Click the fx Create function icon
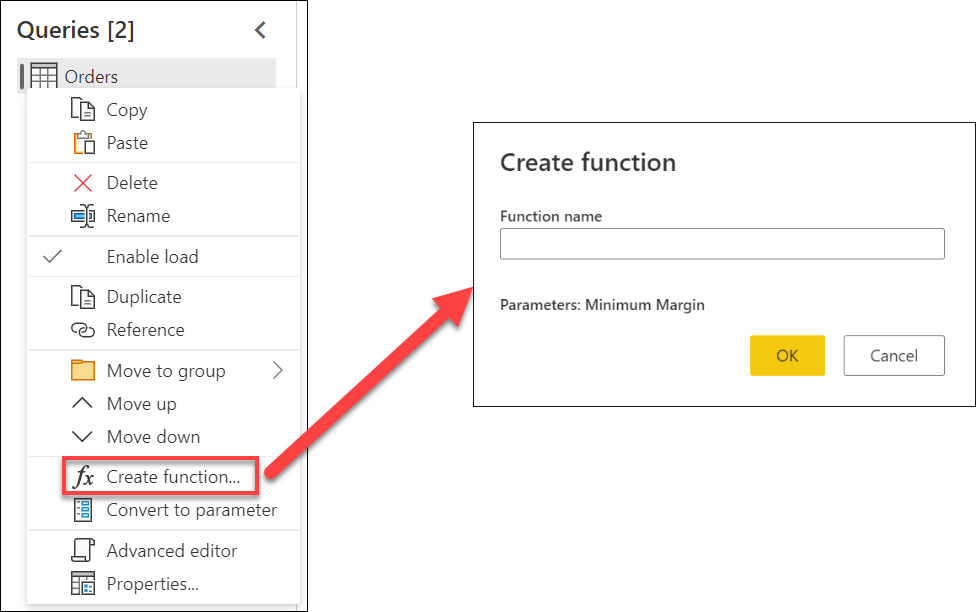The image size is (976, 612). (83, 477)
